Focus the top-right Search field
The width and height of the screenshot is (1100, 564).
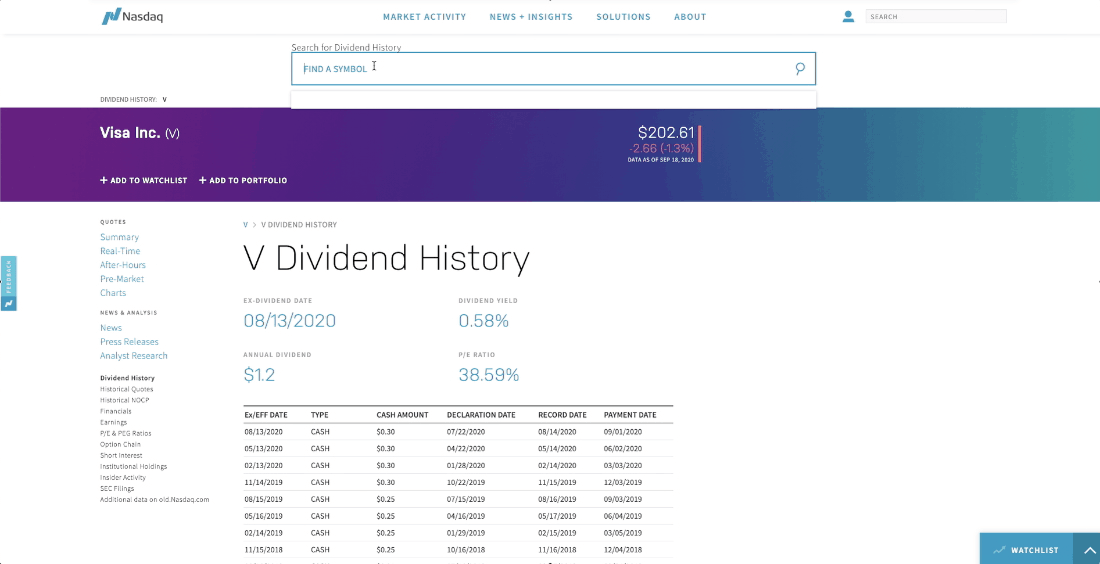click(x=936, y=16)
